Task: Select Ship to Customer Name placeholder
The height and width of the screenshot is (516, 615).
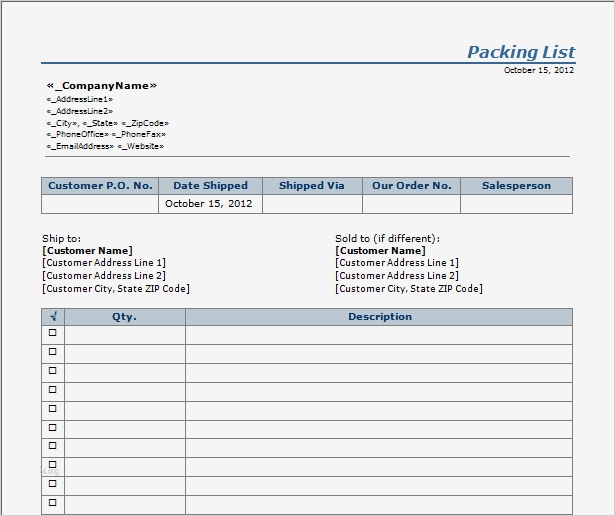Action: [x=87, y=251]
